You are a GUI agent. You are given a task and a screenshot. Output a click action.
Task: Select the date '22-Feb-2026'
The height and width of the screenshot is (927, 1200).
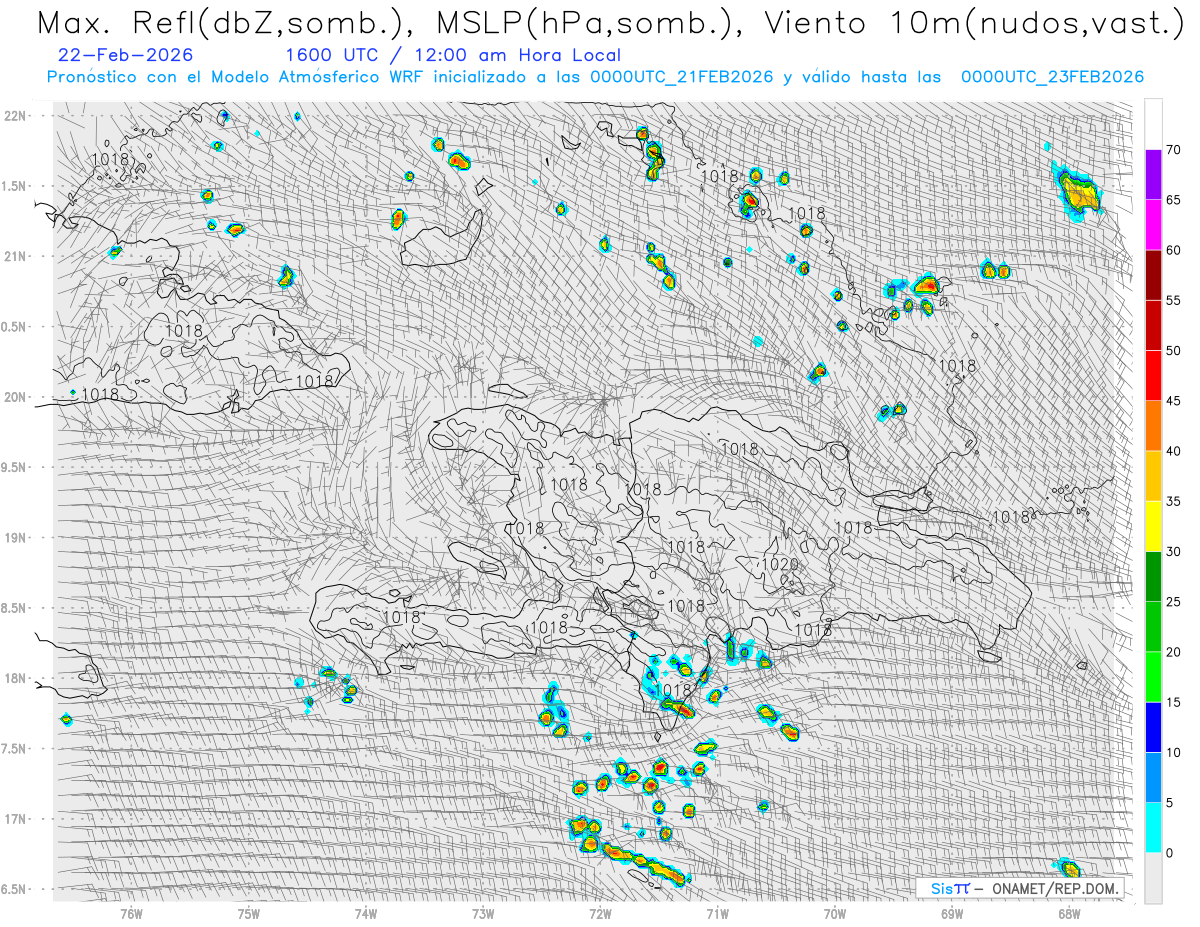pyautogui.click(x=126, y=55)
